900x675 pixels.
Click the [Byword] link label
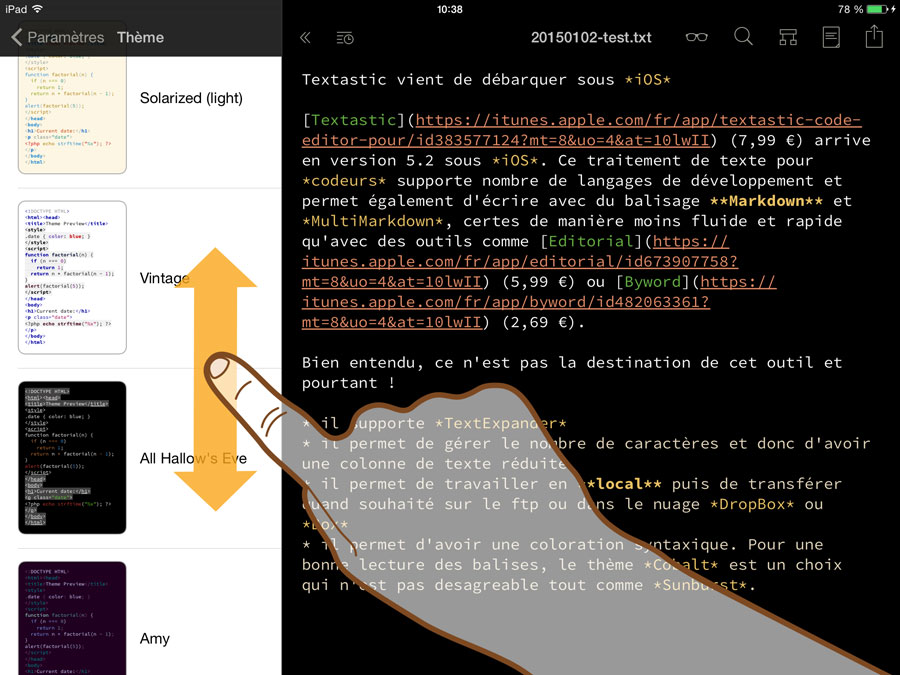(x=652, y=282)
